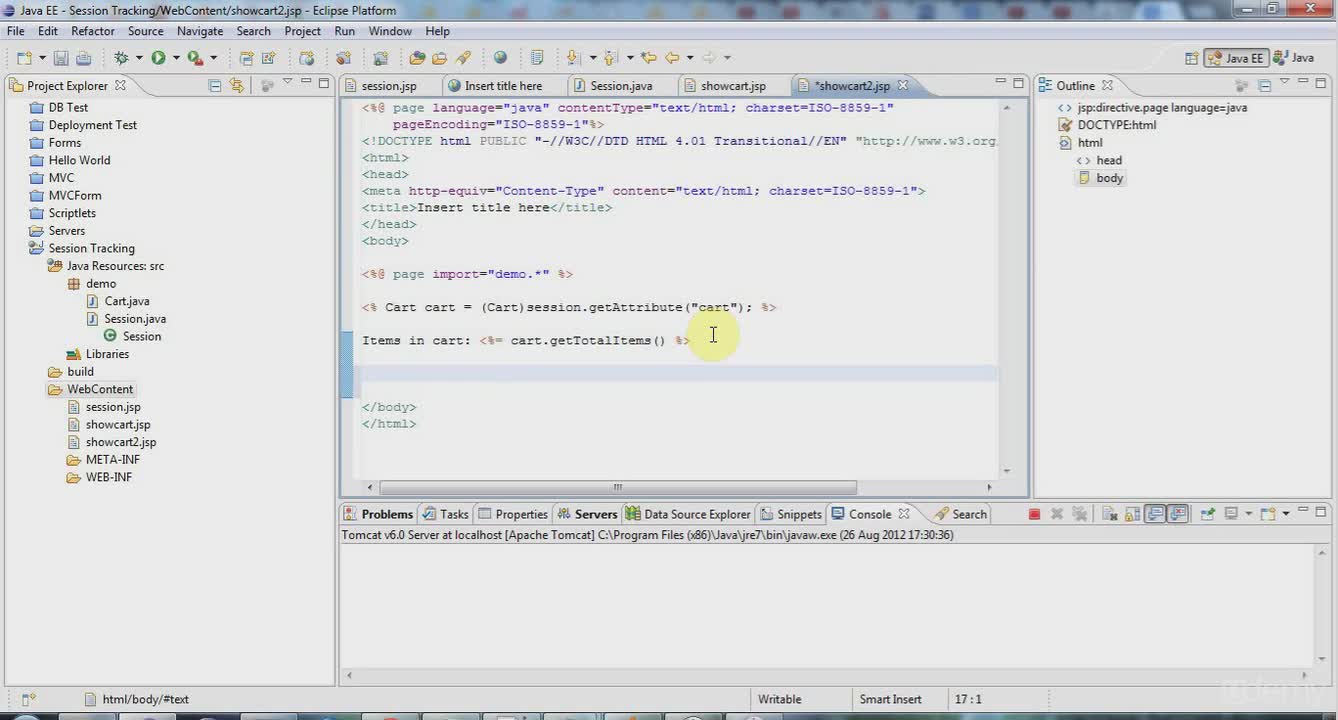Screen dimensions: 1338x720
Task: Click the Save toolbar icon
Action: click(61, 58)
